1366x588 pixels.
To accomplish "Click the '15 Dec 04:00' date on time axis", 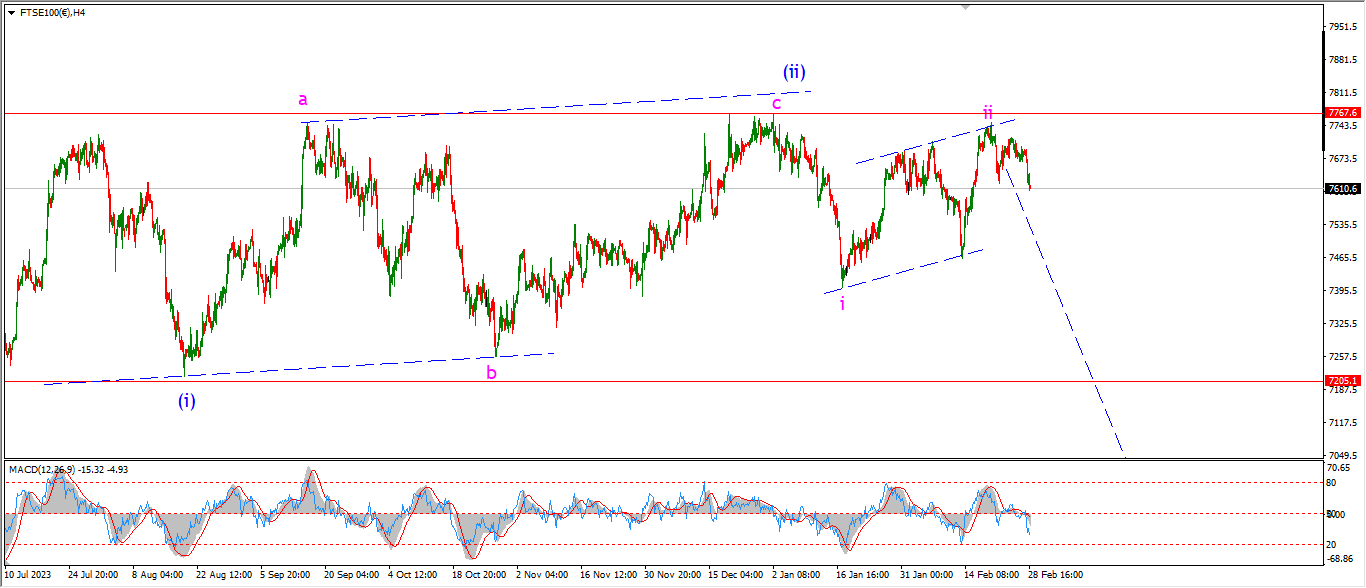I will (x=735, y=575).
